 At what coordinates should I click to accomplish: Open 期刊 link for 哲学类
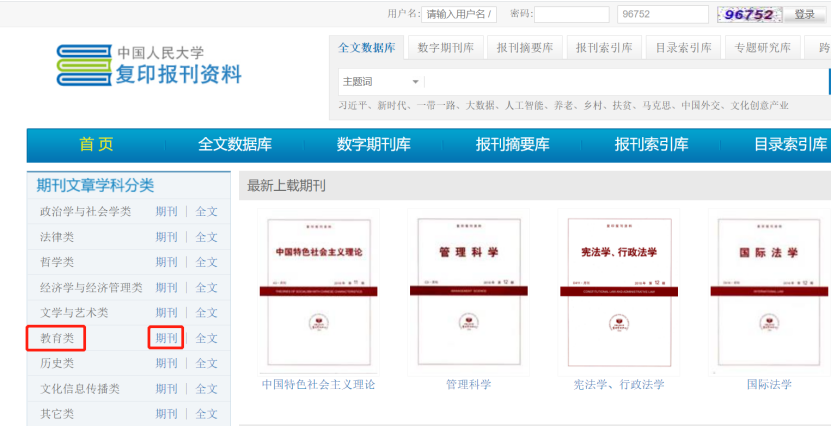[x=166, y=262]
